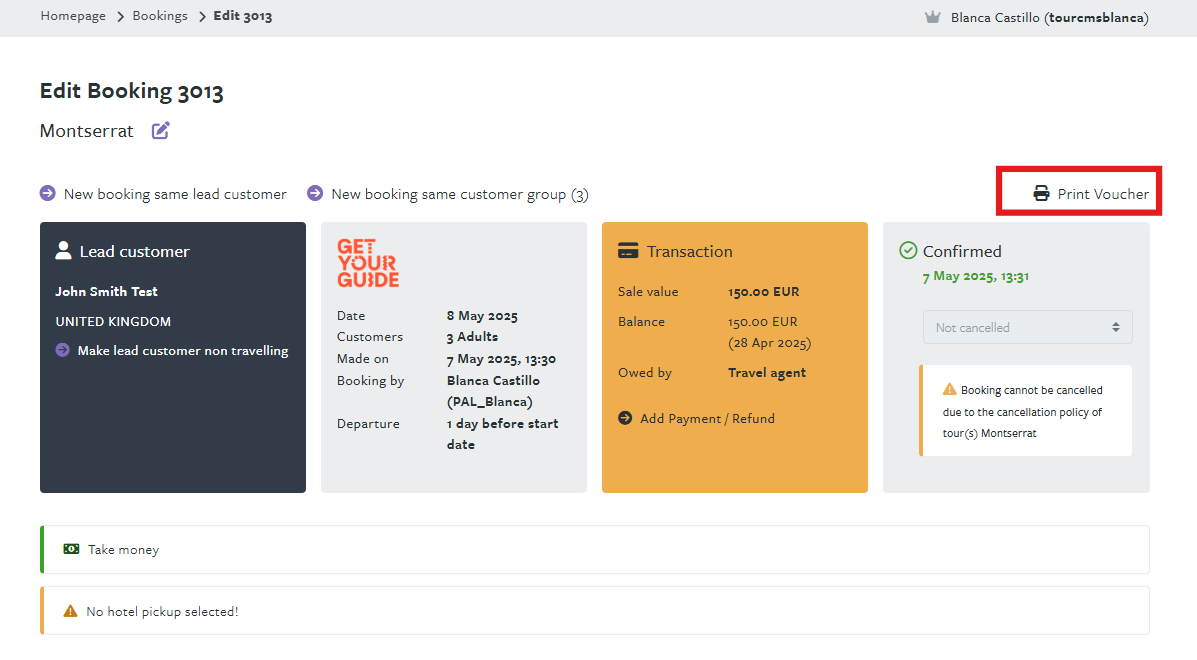Click arrow icon beside Add Payment / Refund
Image resolution: width=1197 pixels, height=660 pixels.
tap(624, 418)
